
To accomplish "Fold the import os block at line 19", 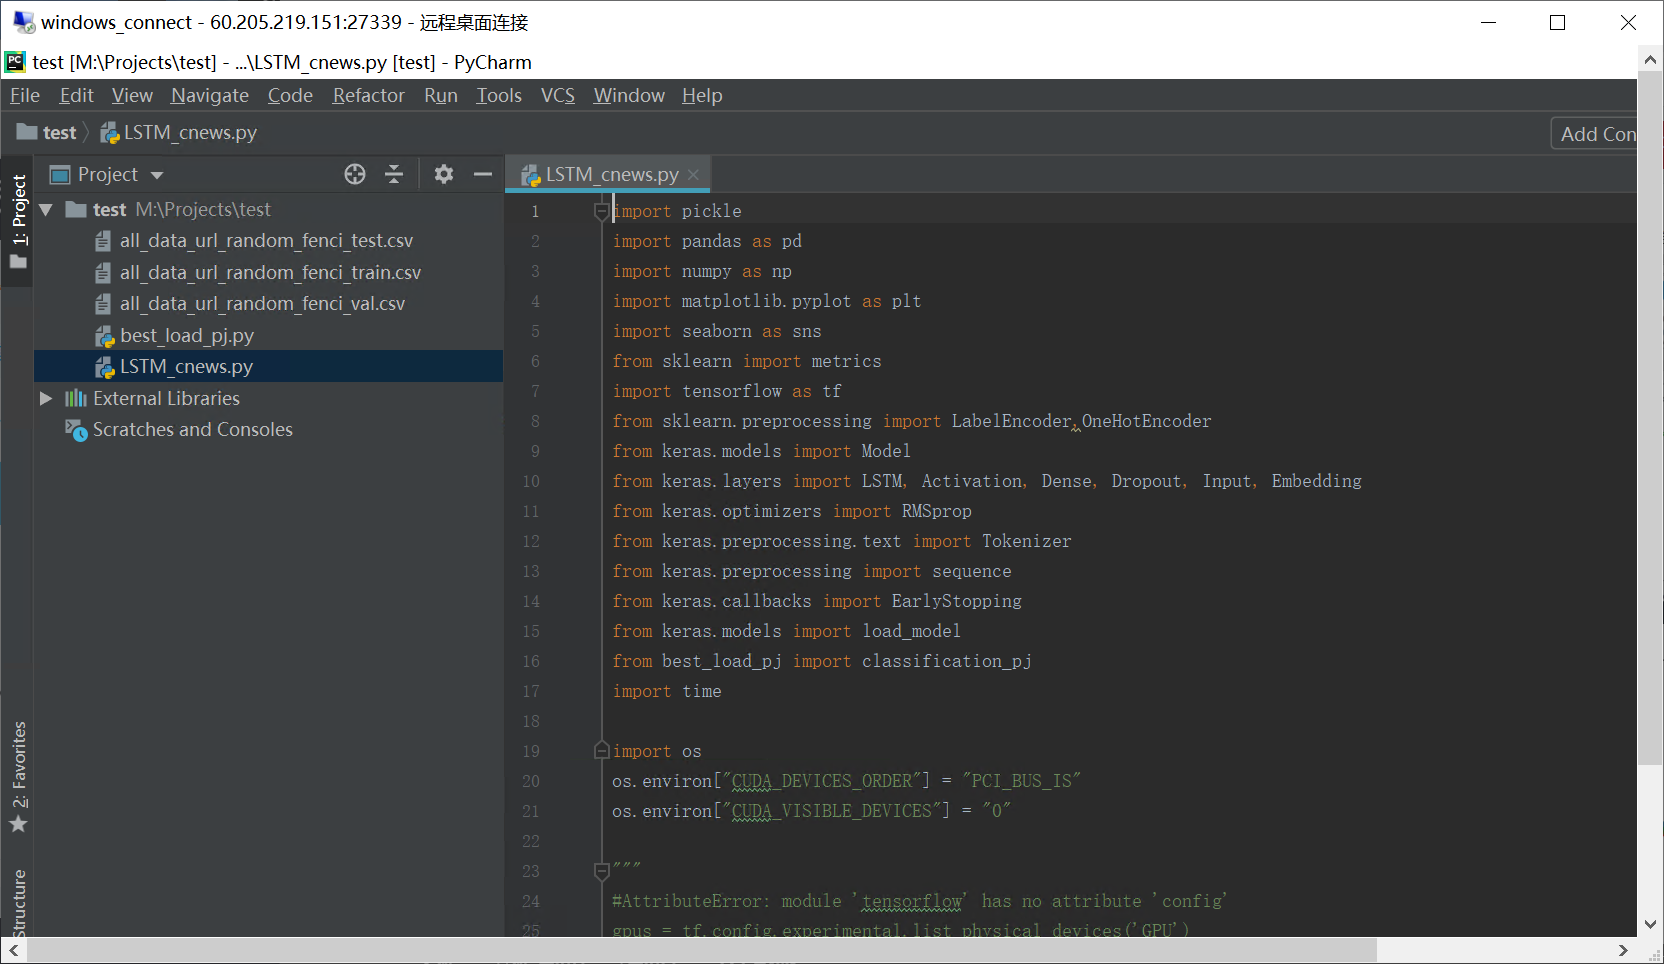I will [x=601, y=751].
